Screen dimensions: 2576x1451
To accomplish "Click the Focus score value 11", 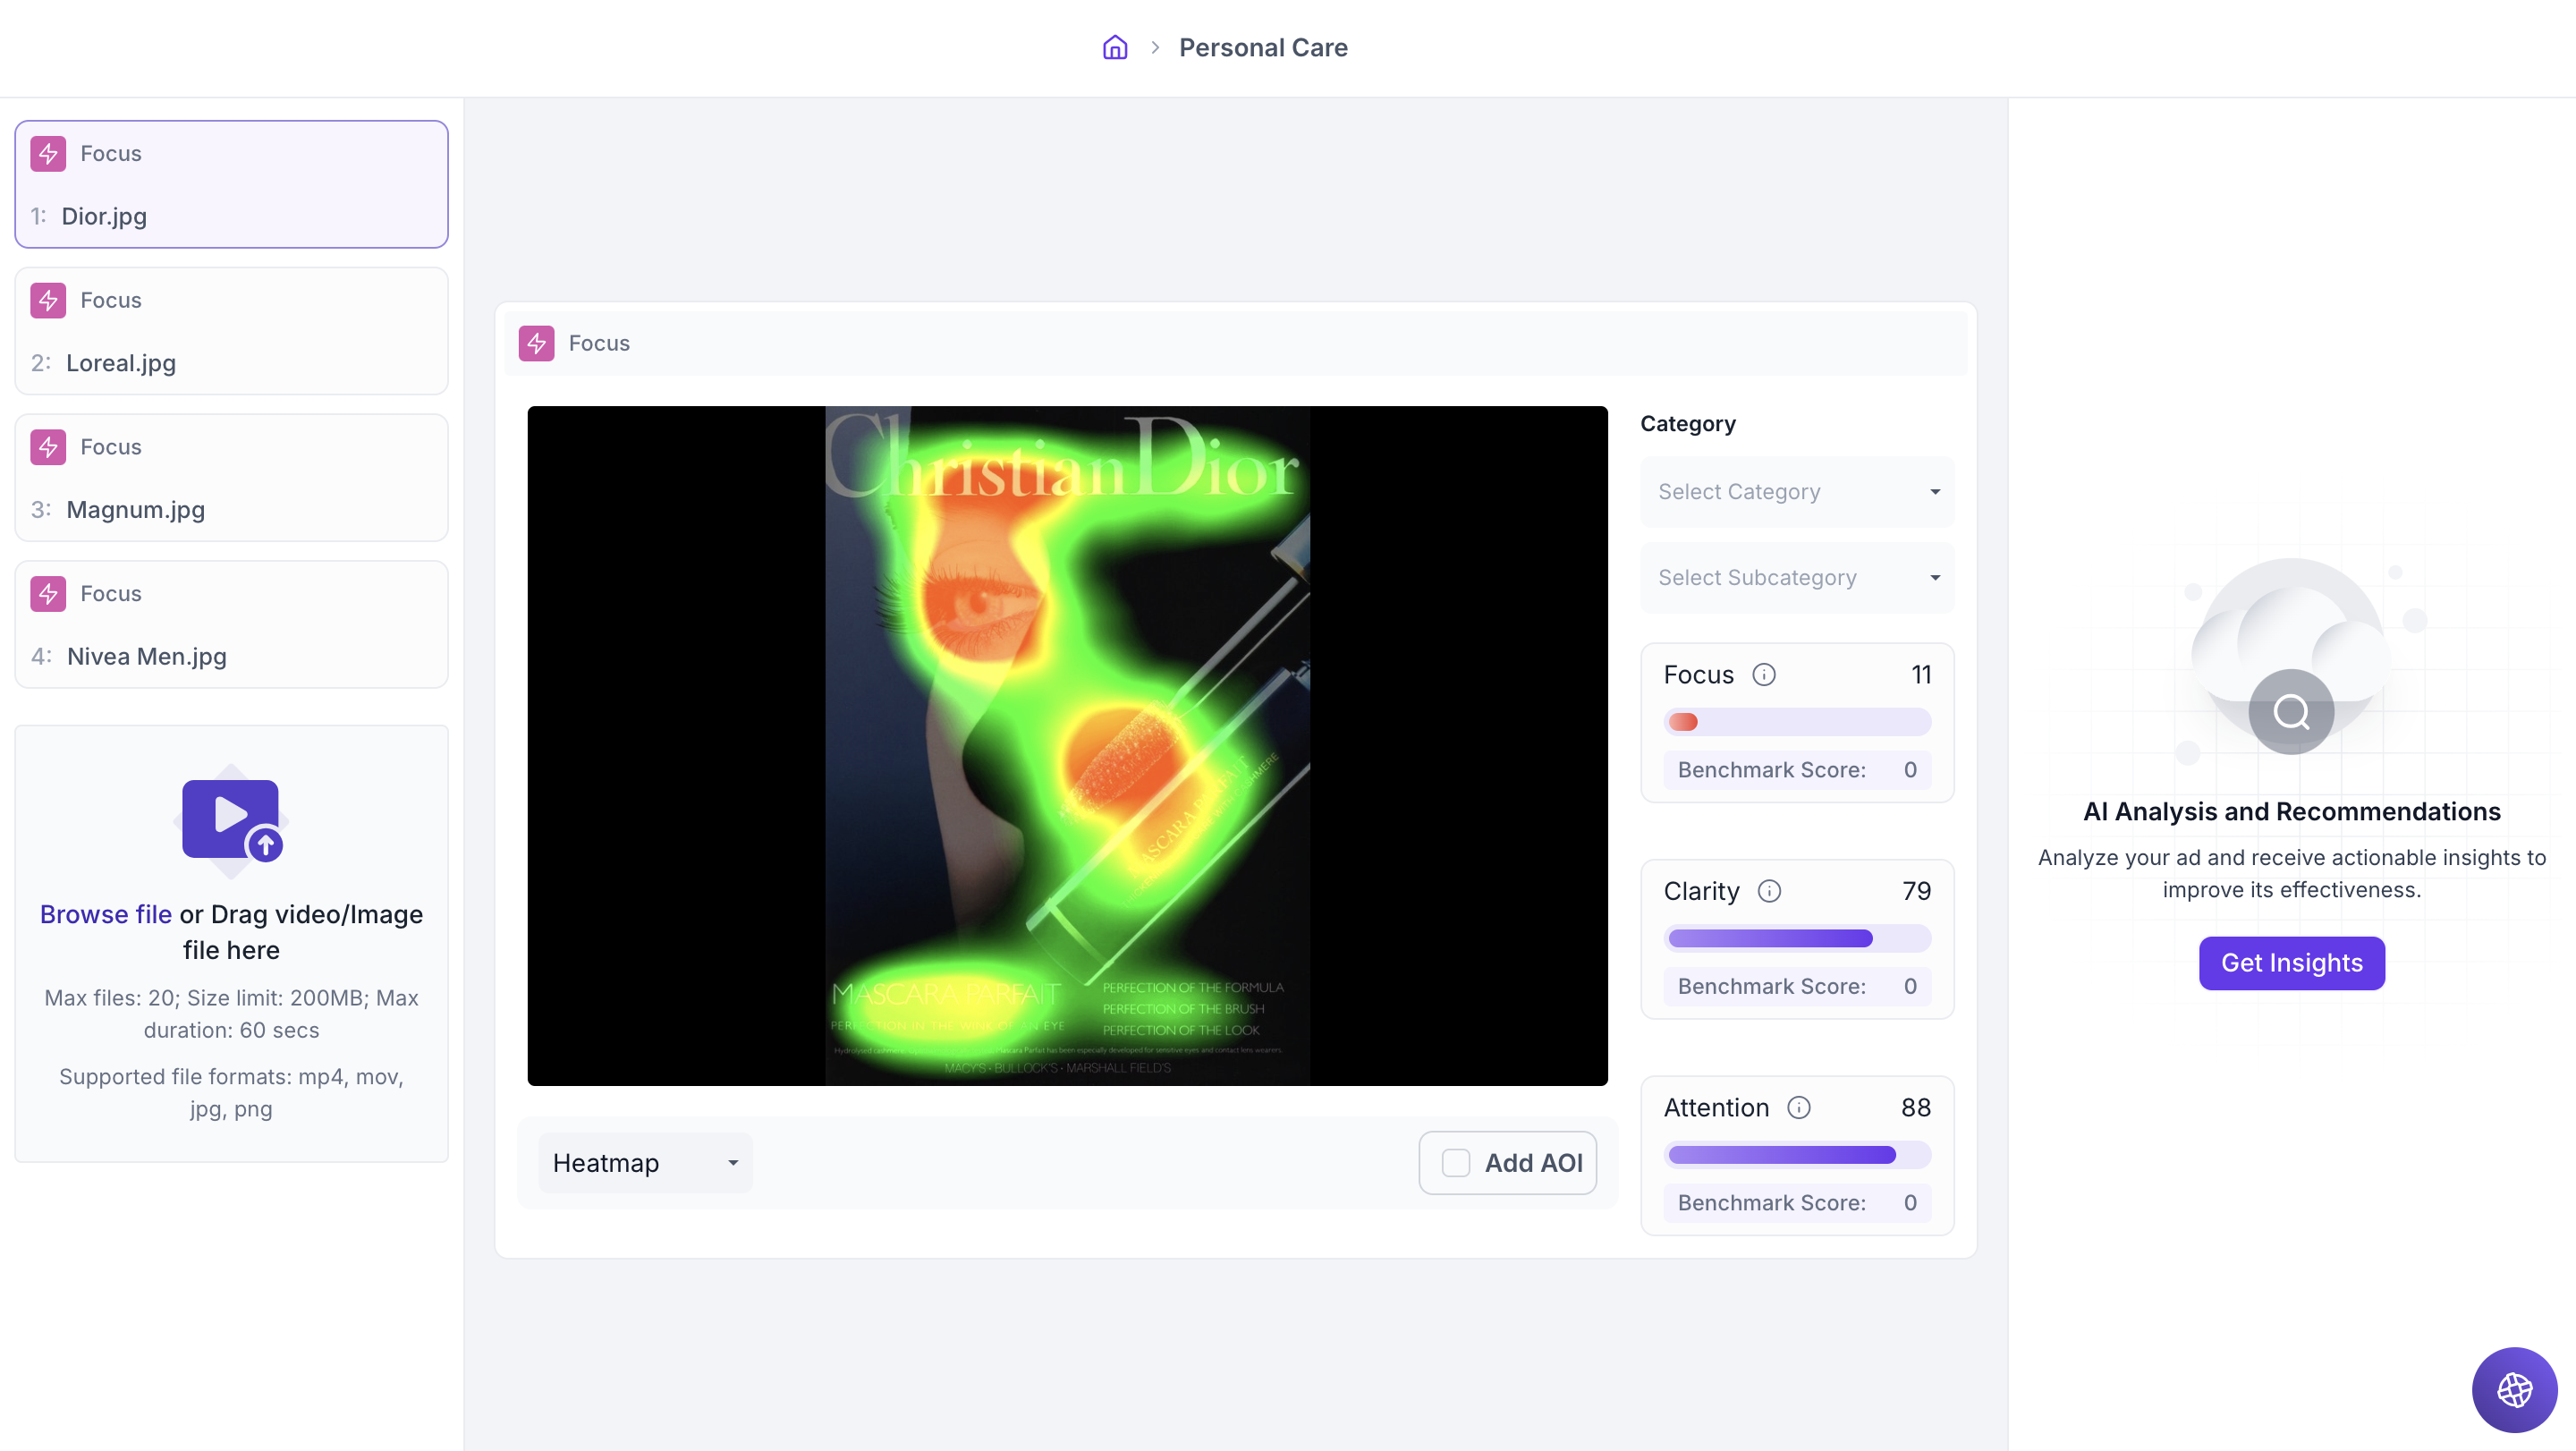I will coord(1920,675).
